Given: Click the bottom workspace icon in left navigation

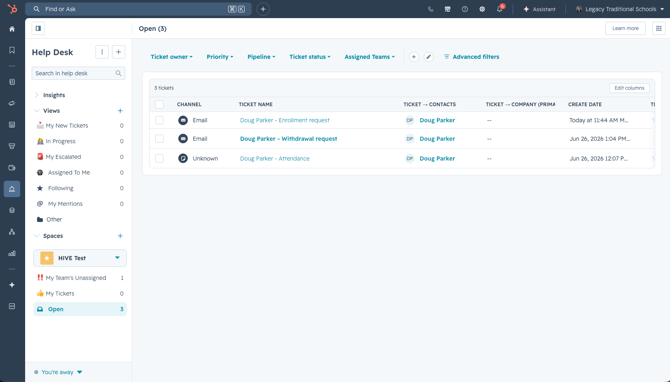Looking at the screenshot, I should 12,306.
